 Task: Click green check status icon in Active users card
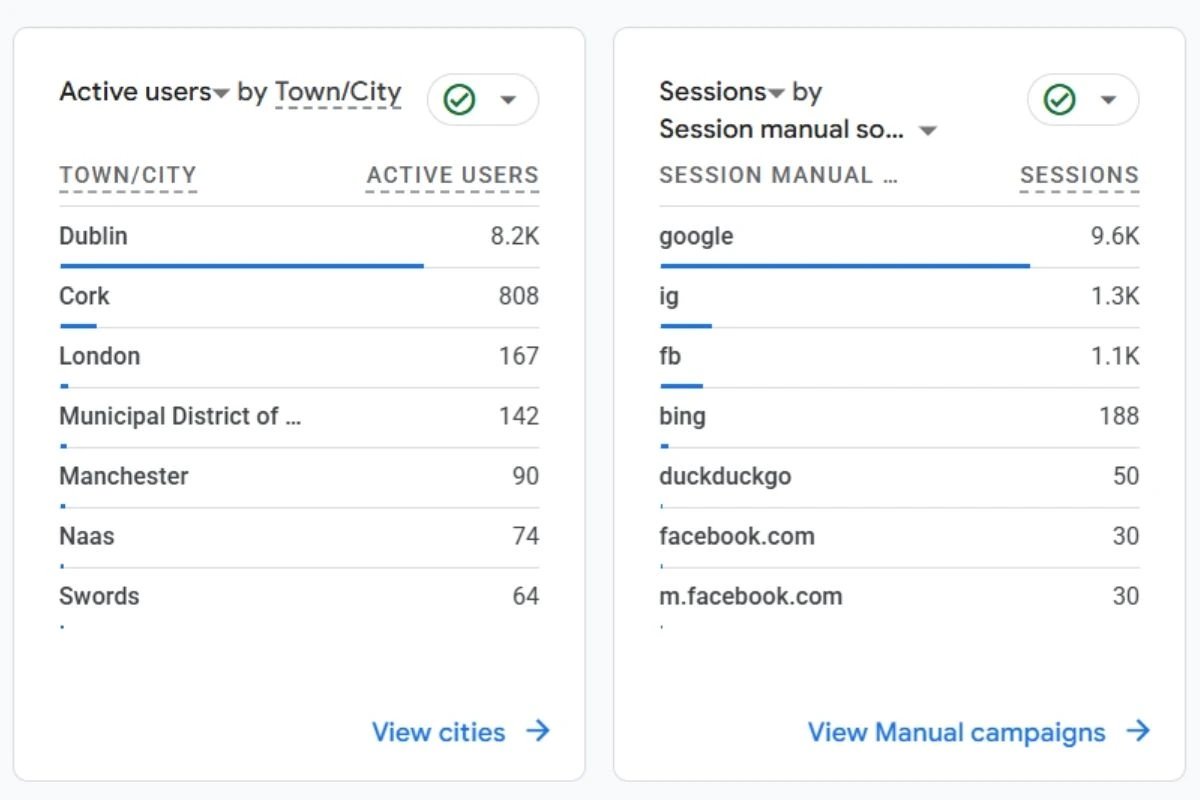pos(460,99)
